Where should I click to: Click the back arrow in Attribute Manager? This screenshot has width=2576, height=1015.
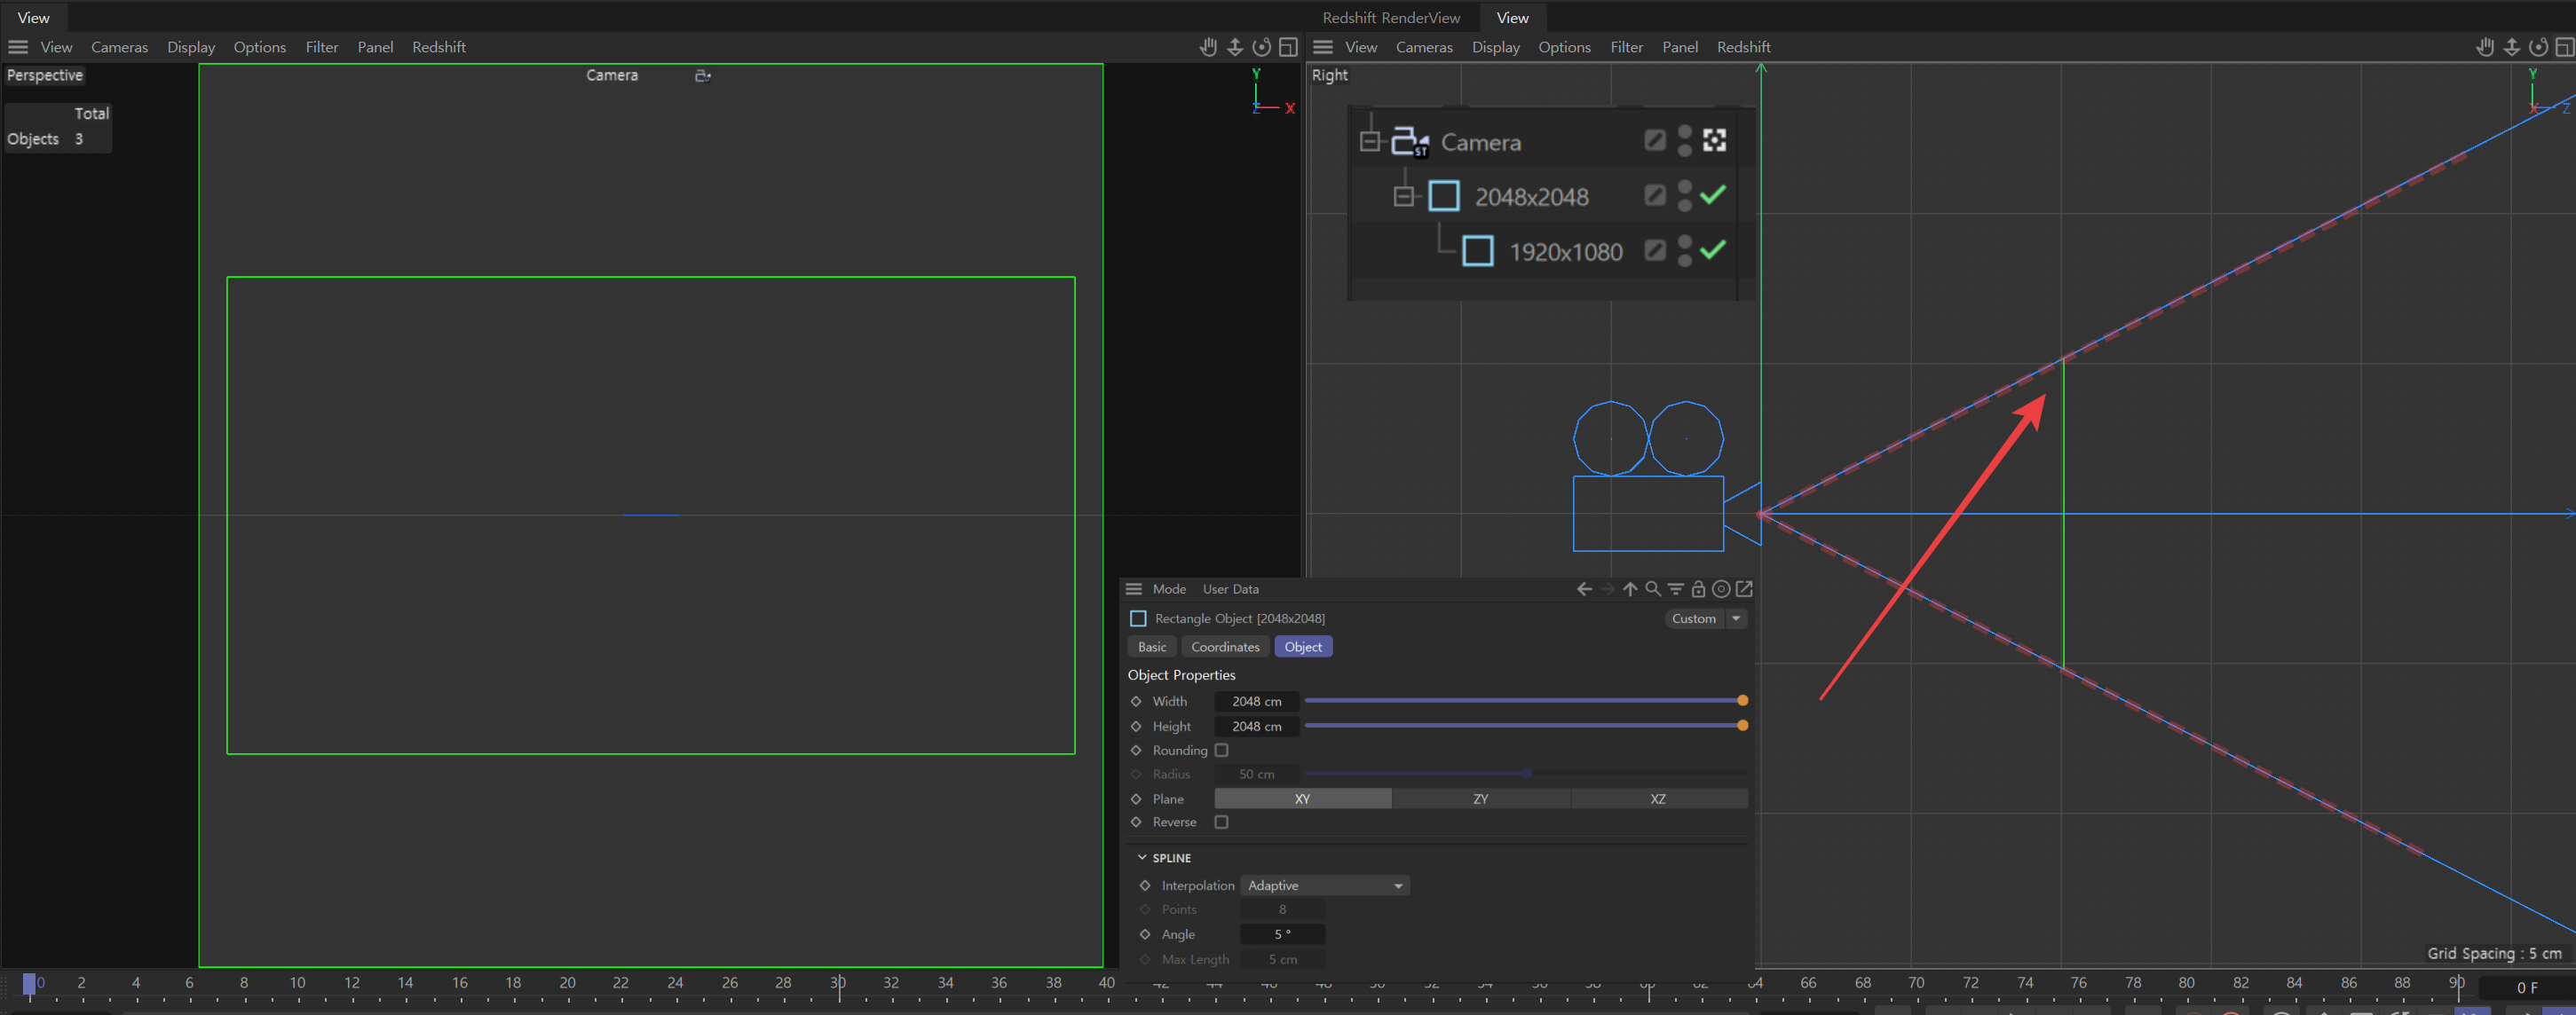1584,589
